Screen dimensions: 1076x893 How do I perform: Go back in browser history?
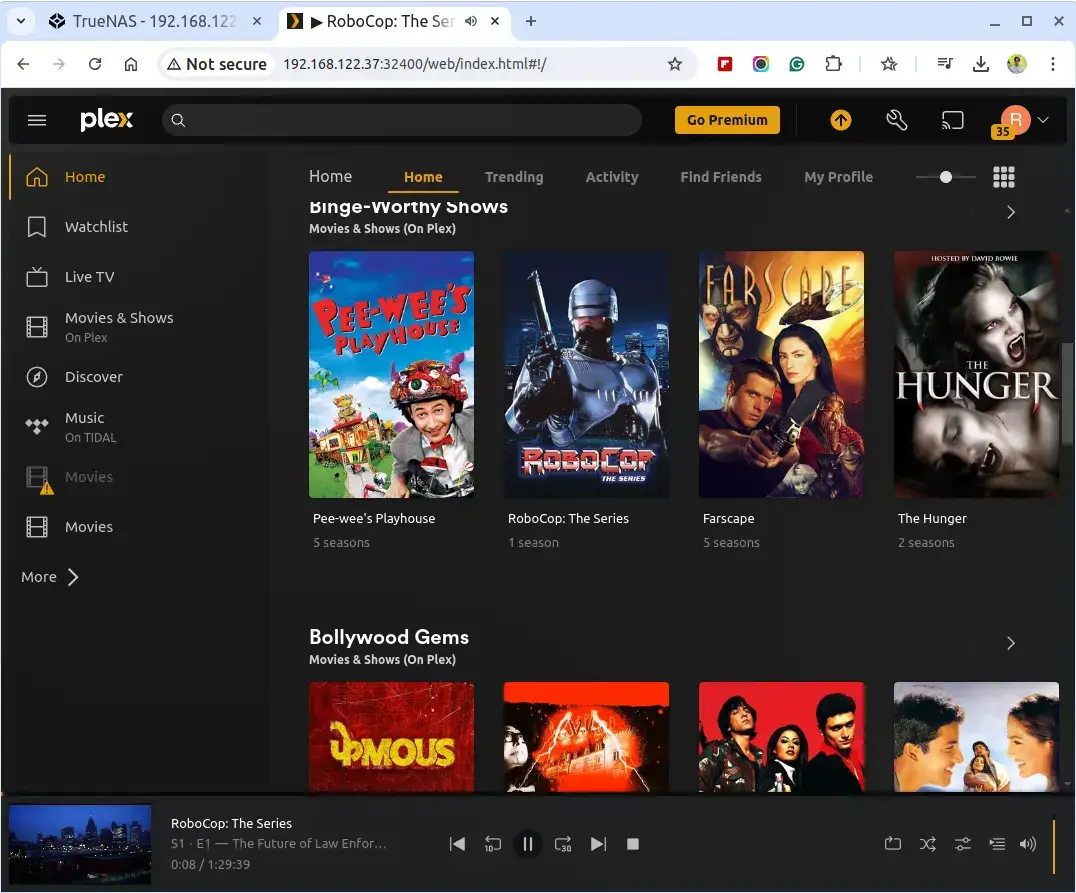23,64
